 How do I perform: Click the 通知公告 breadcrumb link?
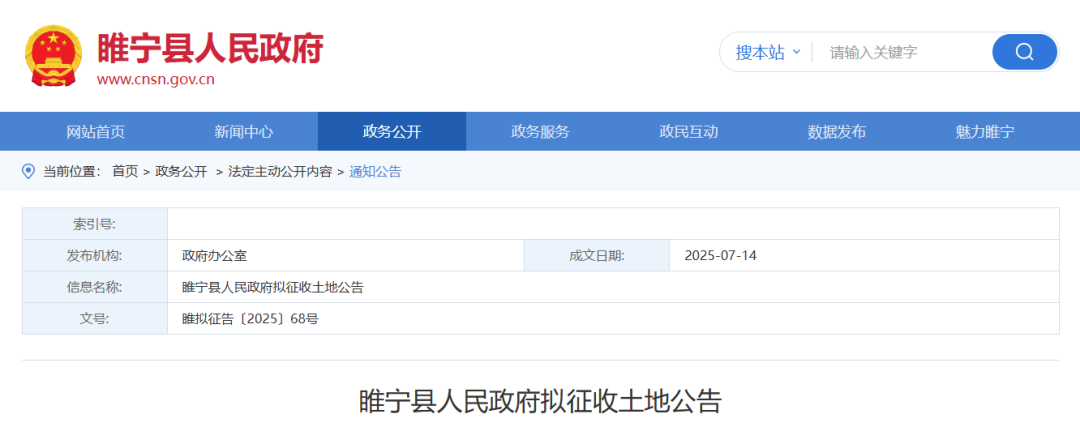pos(375,172)
